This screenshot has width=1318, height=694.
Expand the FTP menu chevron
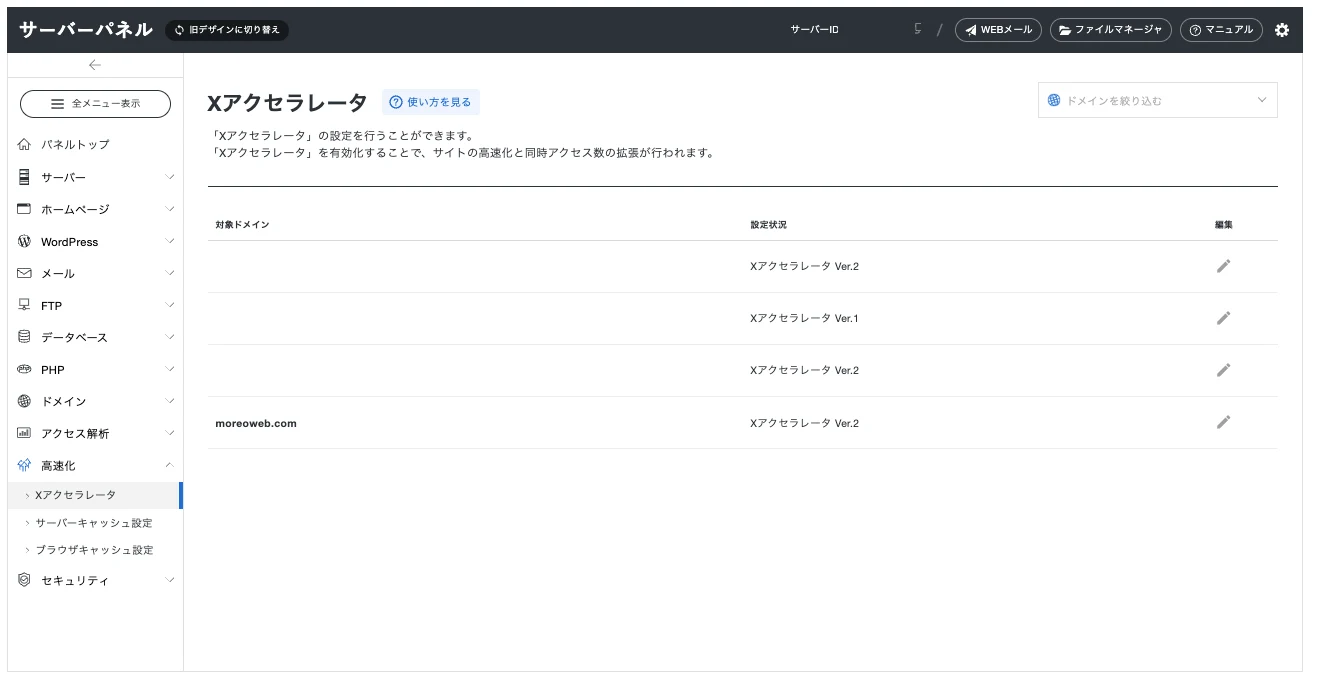[x=170, y=305]
